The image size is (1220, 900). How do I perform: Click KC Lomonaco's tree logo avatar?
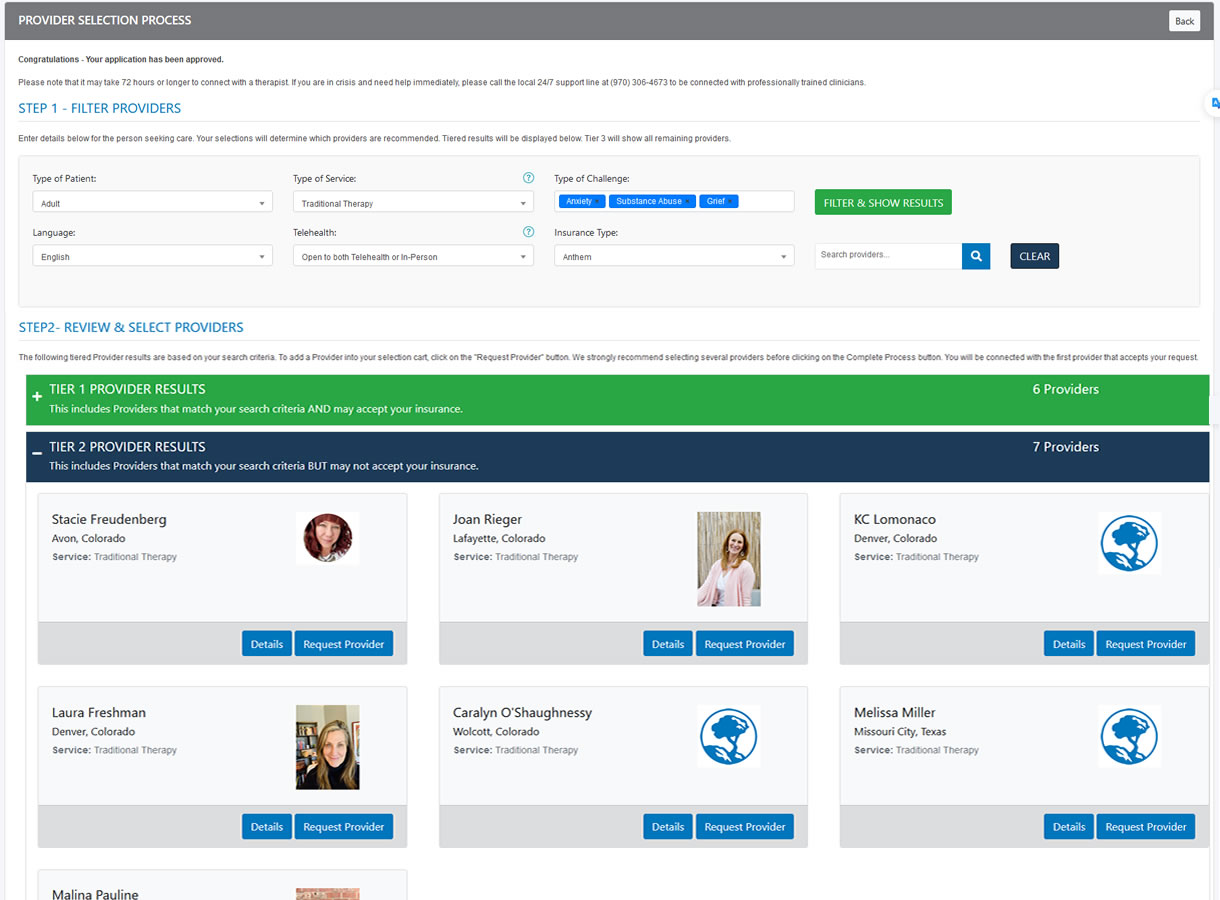coord(1129,543)
